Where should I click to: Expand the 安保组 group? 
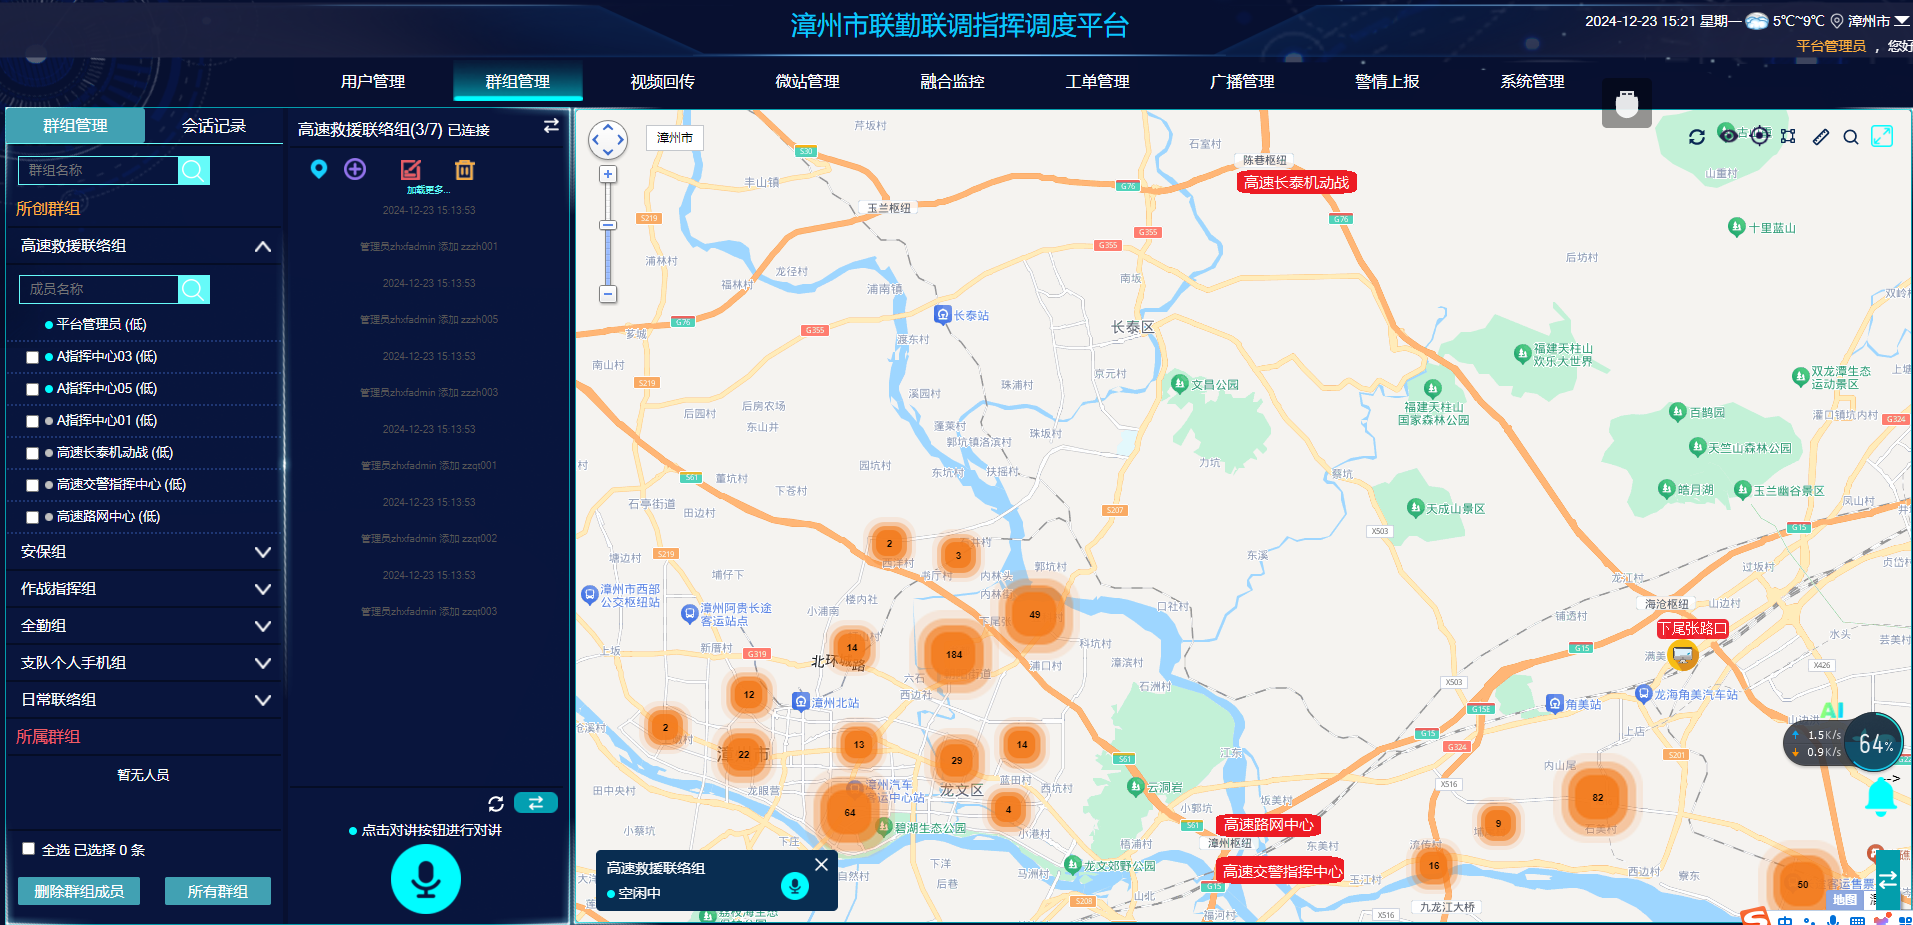[262, 552]
